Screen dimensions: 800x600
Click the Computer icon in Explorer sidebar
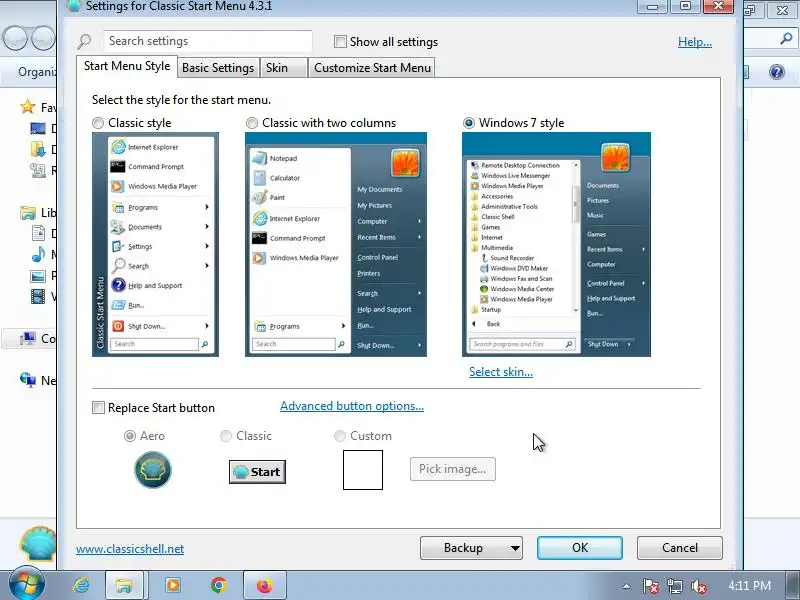click(28, 338)
